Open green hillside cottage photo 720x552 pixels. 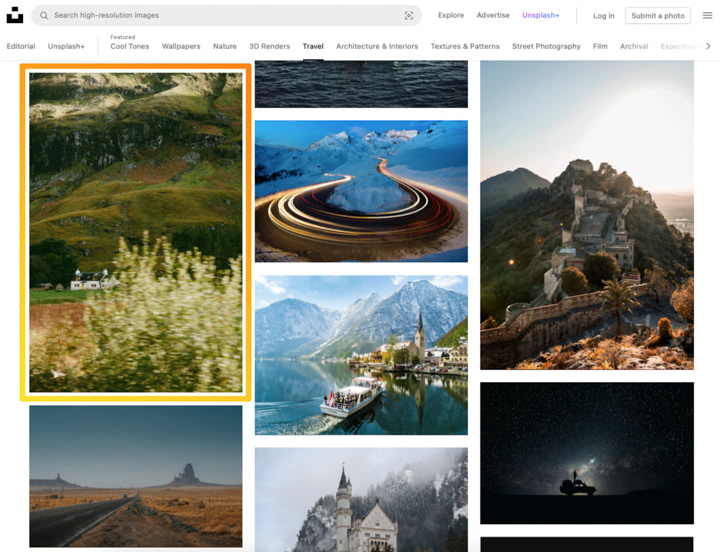point(135,232)
